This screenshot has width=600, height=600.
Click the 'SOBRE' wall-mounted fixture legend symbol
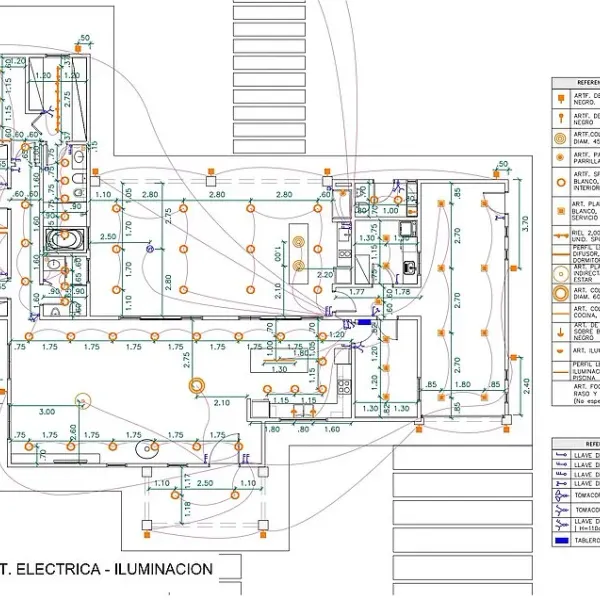tap(561, 332)
